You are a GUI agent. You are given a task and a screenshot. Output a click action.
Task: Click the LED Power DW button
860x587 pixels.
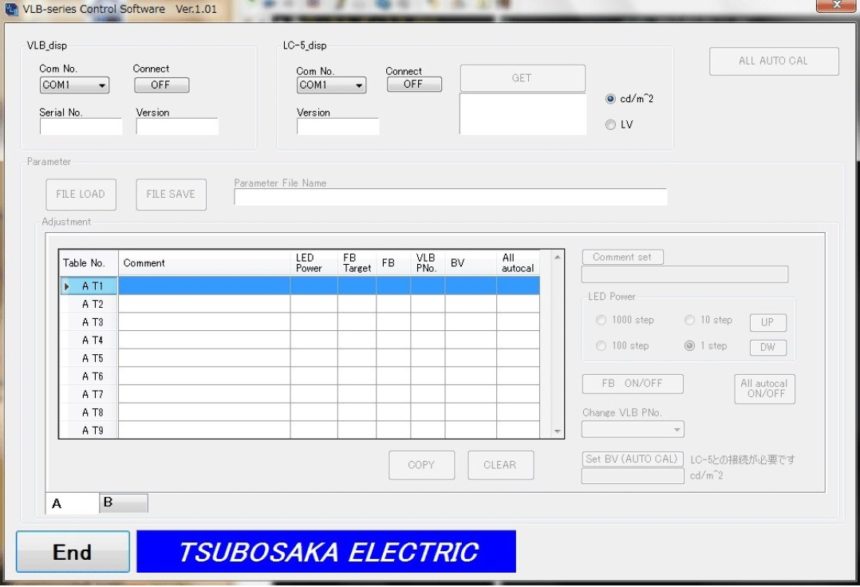pyautogui.click(x=768, y=347)
